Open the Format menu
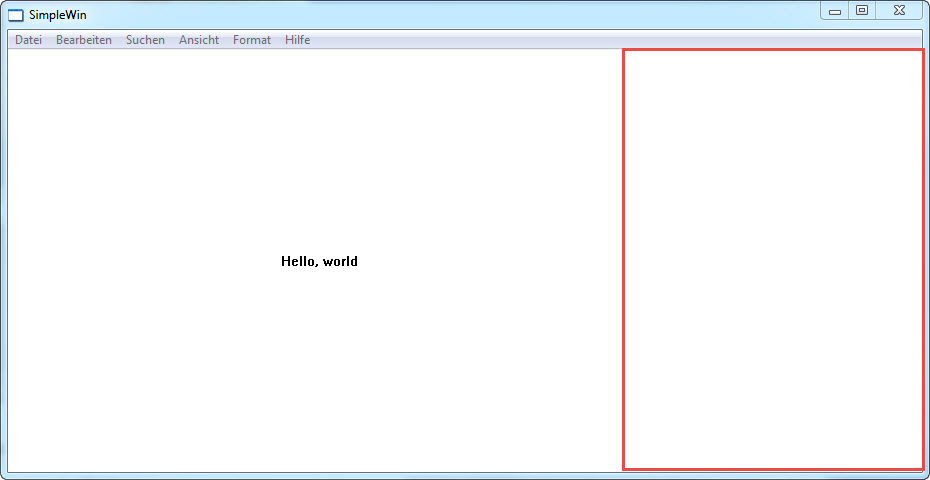Viewport: 930px width, 480px height. (x=251, y=40)
